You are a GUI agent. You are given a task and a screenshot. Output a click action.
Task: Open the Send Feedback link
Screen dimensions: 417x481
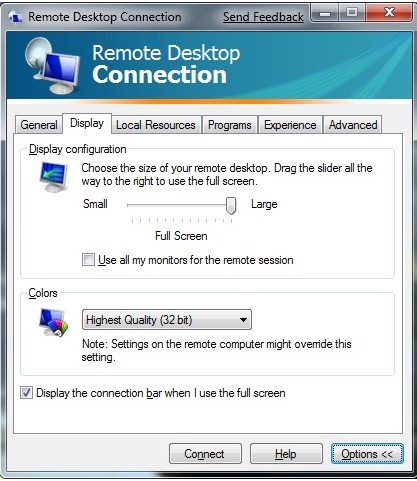click(x=263, y=17)
